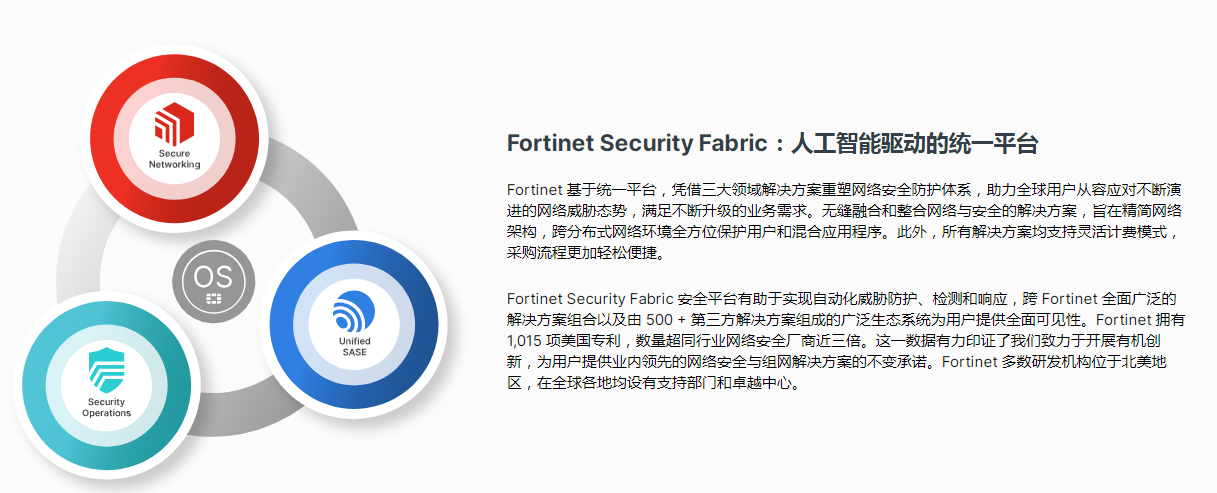Screen dimensions: 1217x493
Task: Click the small Fortinet logo below OS
Action: [213, 298]
